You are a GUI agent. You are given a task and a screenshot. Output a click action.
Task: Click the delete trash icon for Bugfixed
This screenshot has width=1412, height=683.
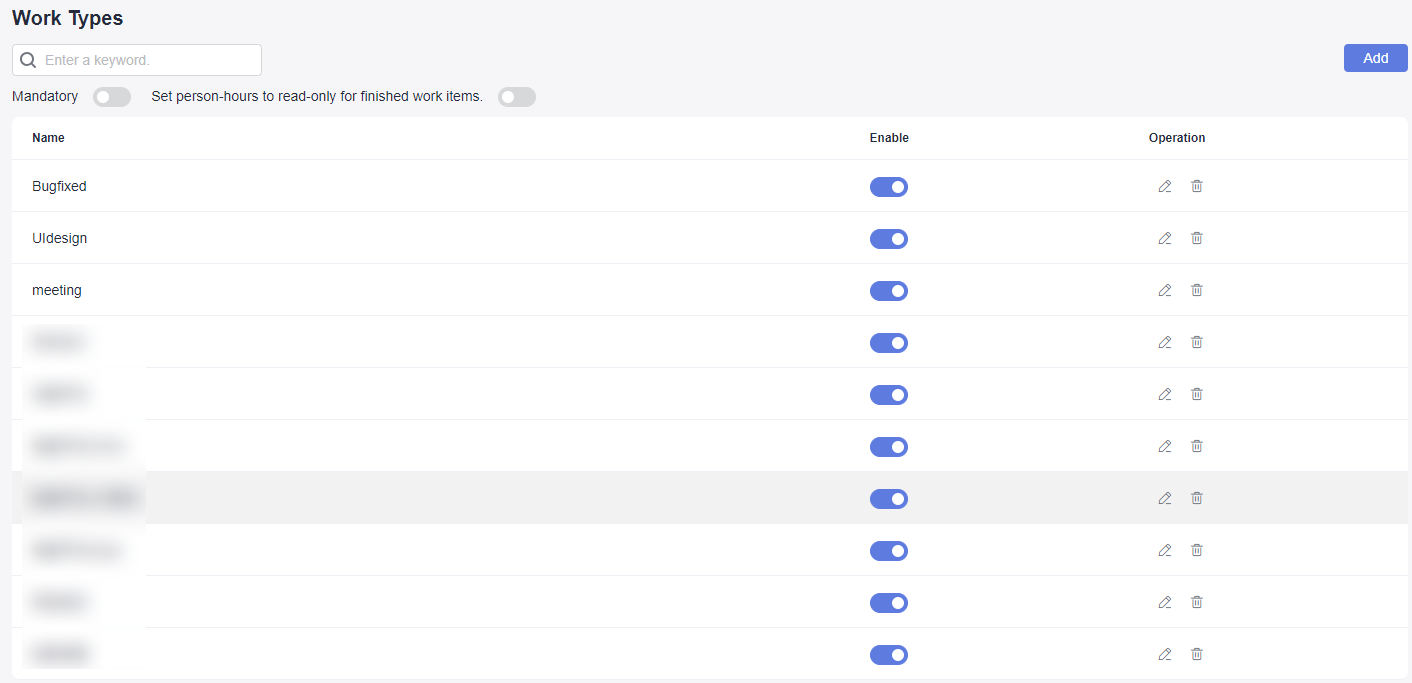coord(1196,186)
